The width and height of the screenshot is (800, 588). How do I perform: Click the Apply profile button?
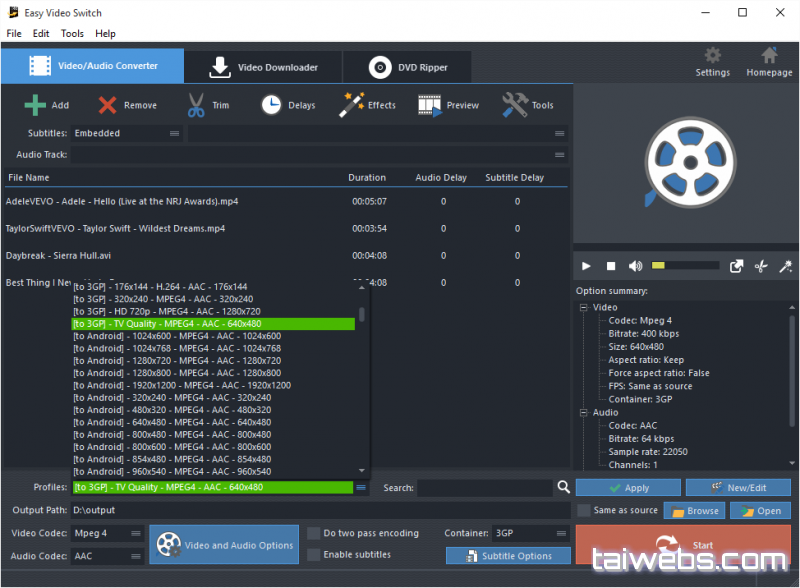coord(627,488)
